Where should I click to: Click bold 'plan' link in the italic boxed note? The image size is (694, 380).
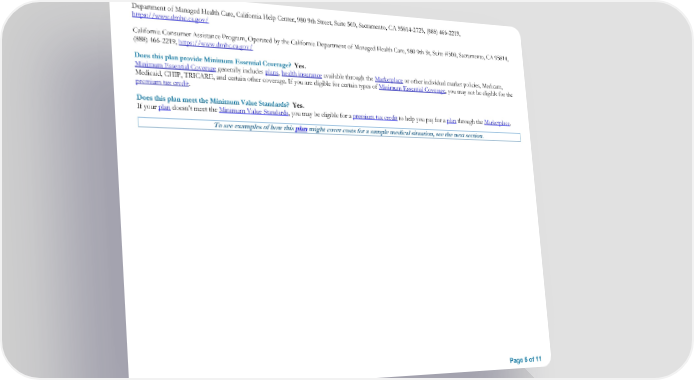point(301,129)
